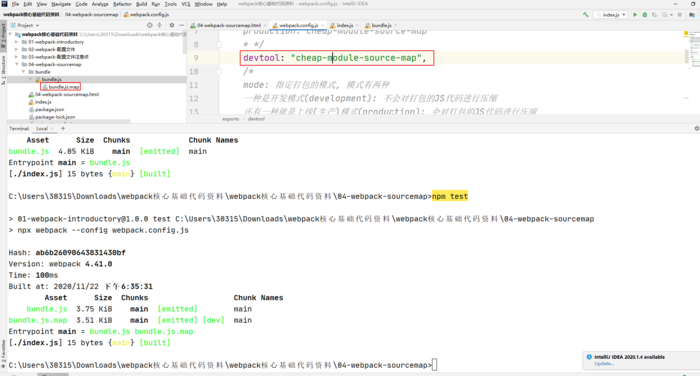Click the profiler run icon in toolbar

coord(664,15)
